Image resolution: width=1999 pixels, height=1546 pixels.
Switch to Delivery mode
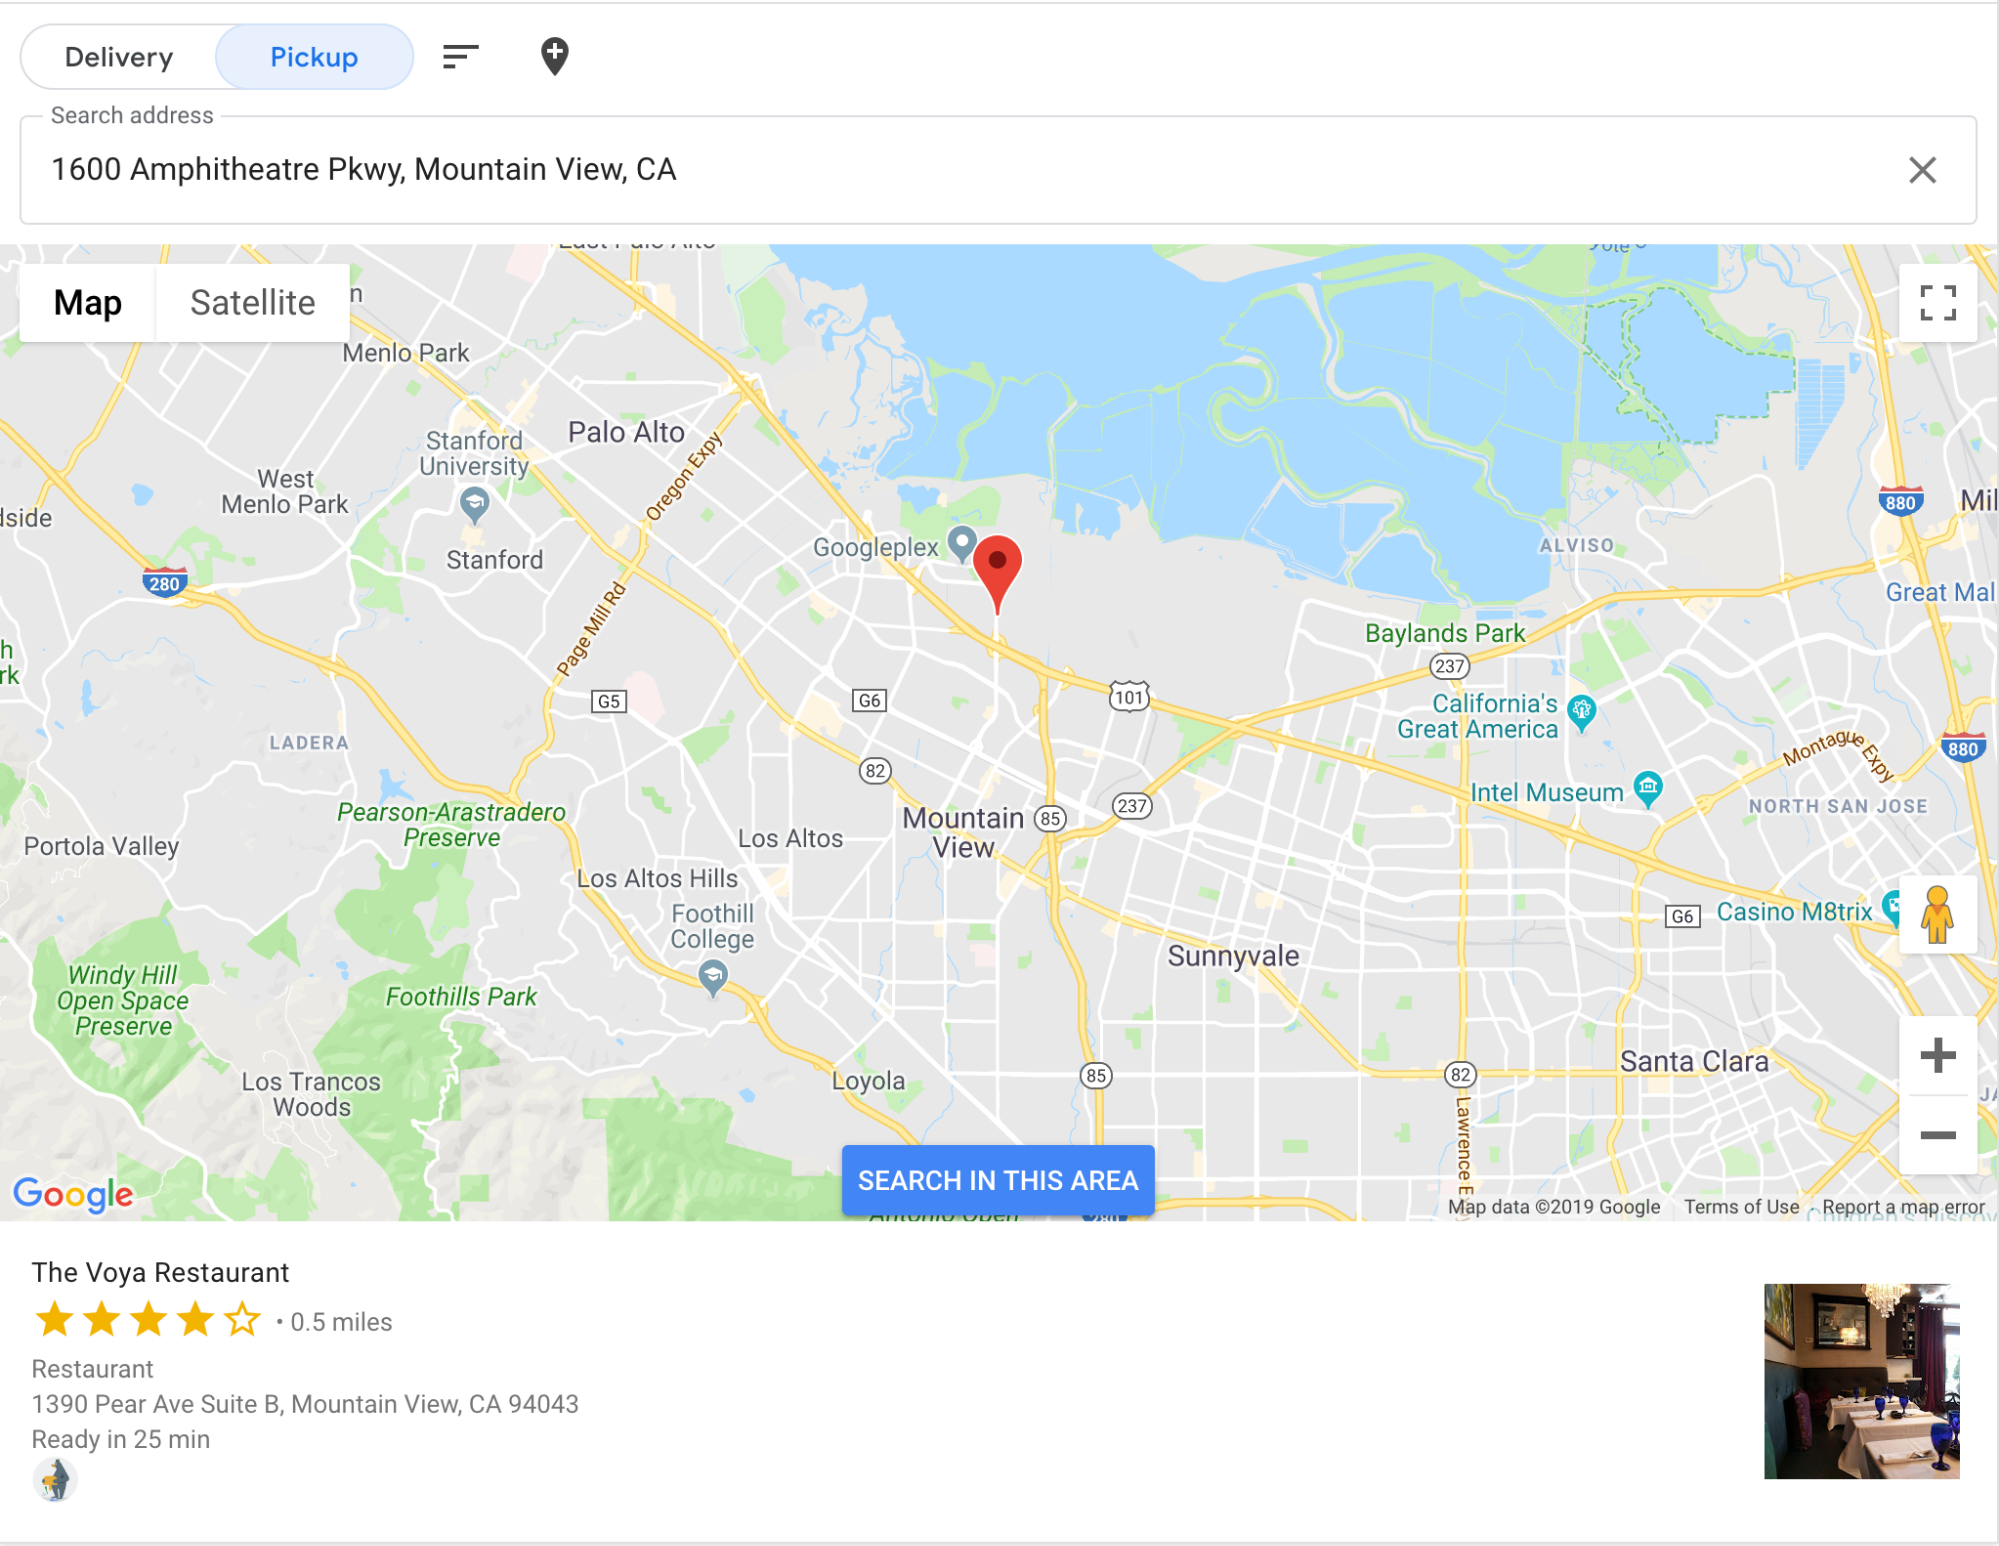(x=119, y=57)
